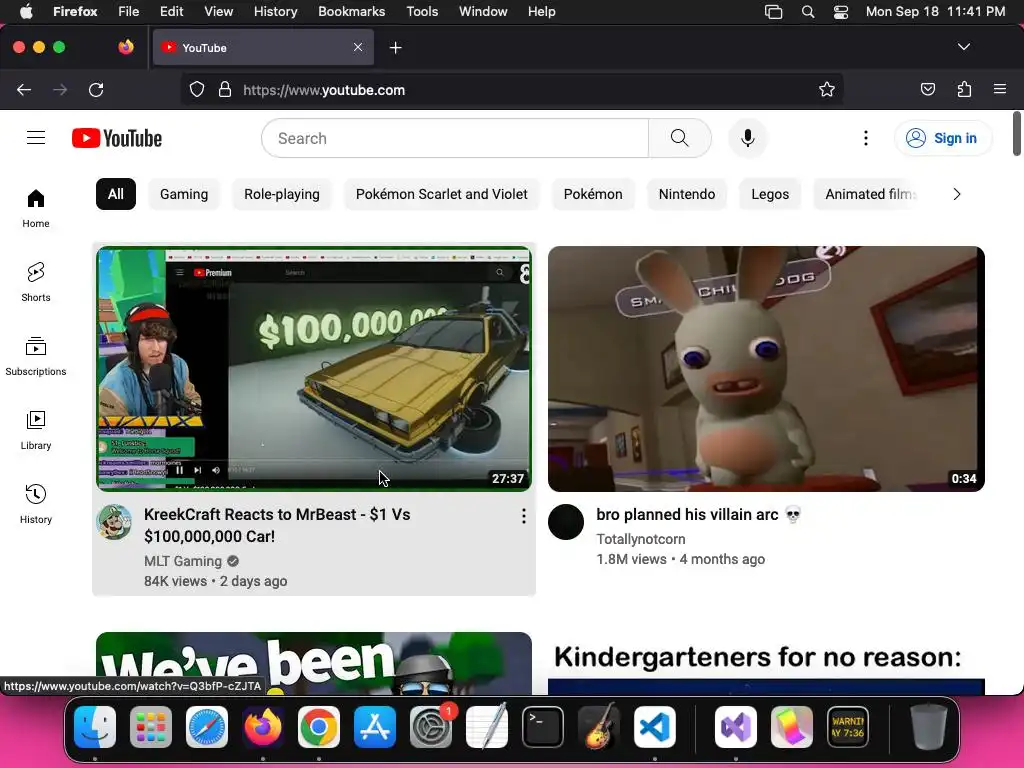Click the youtube.com address bar
This screenshot has height=768, width=1024.
pos(512,89)
